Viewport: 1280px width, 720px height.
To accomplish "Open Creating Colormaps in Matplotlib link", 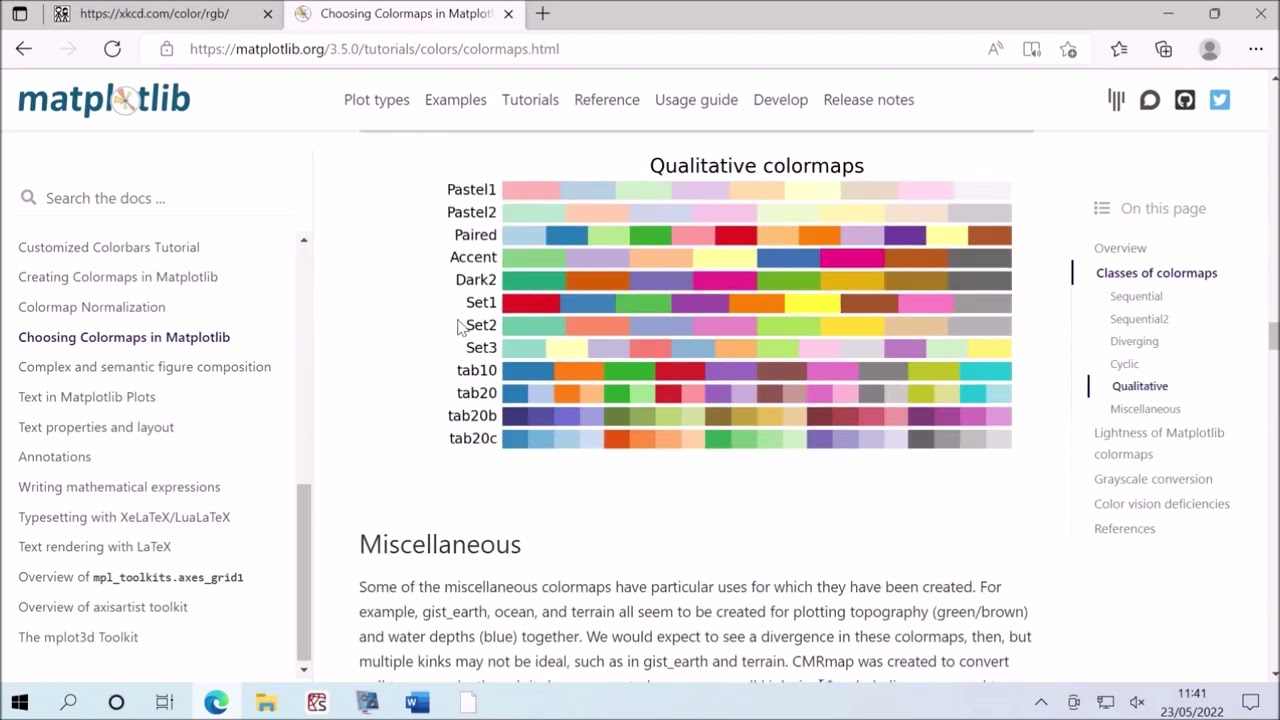I will click(x=118, y=277).
